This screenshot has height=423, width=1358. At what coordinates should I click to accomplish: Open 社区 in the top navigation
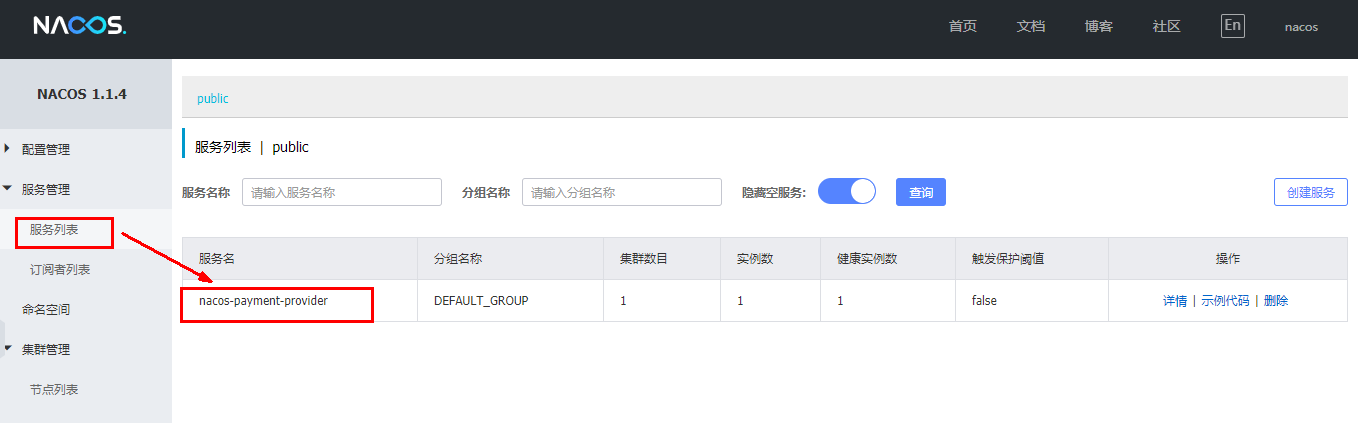[1167, 27]
